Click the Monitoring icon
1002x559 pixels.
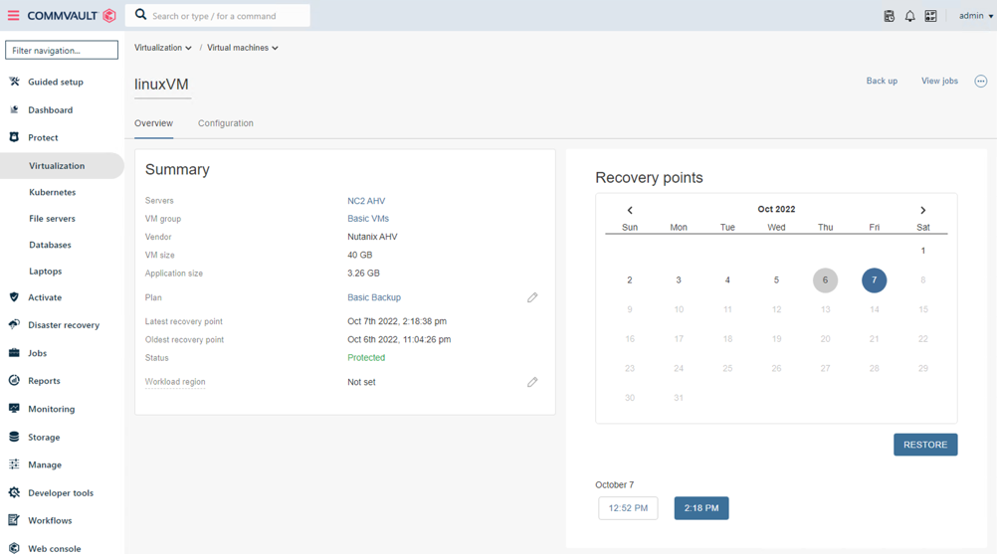[x=14, y=409]
